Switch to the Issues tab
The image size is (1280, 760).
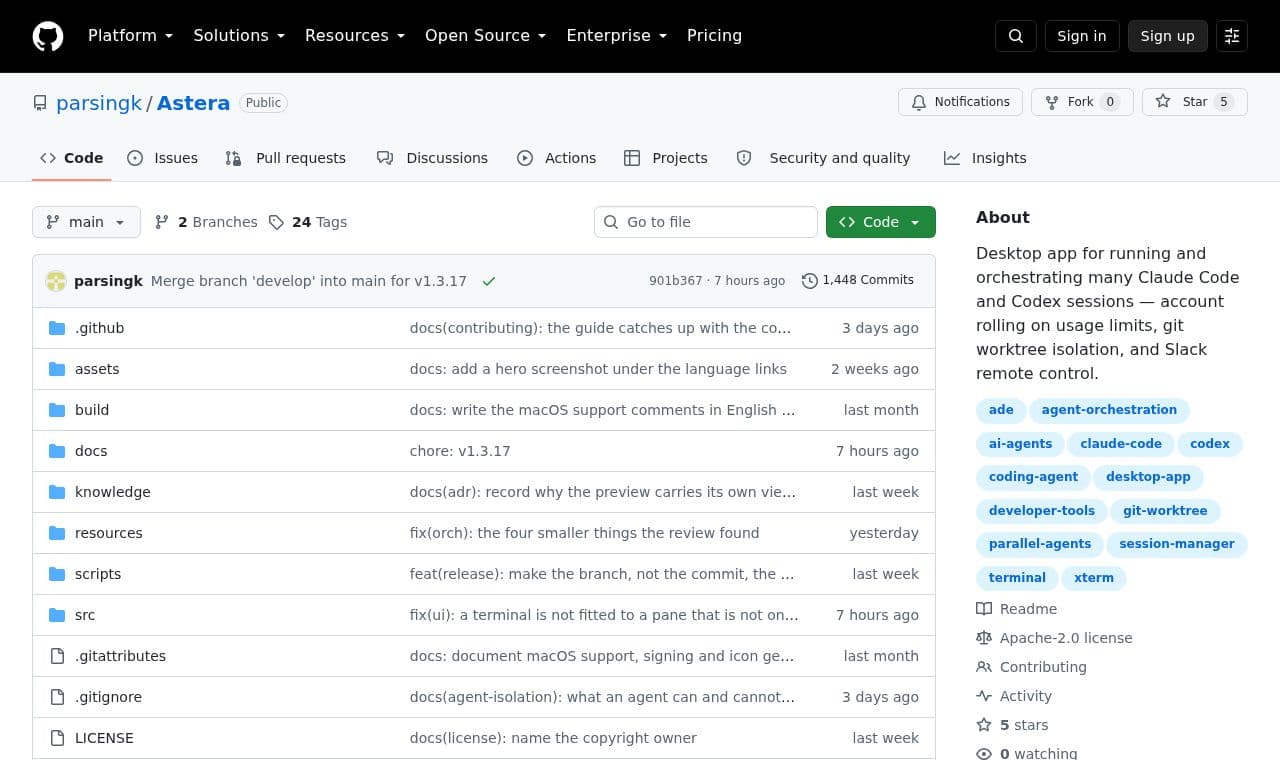163,158
